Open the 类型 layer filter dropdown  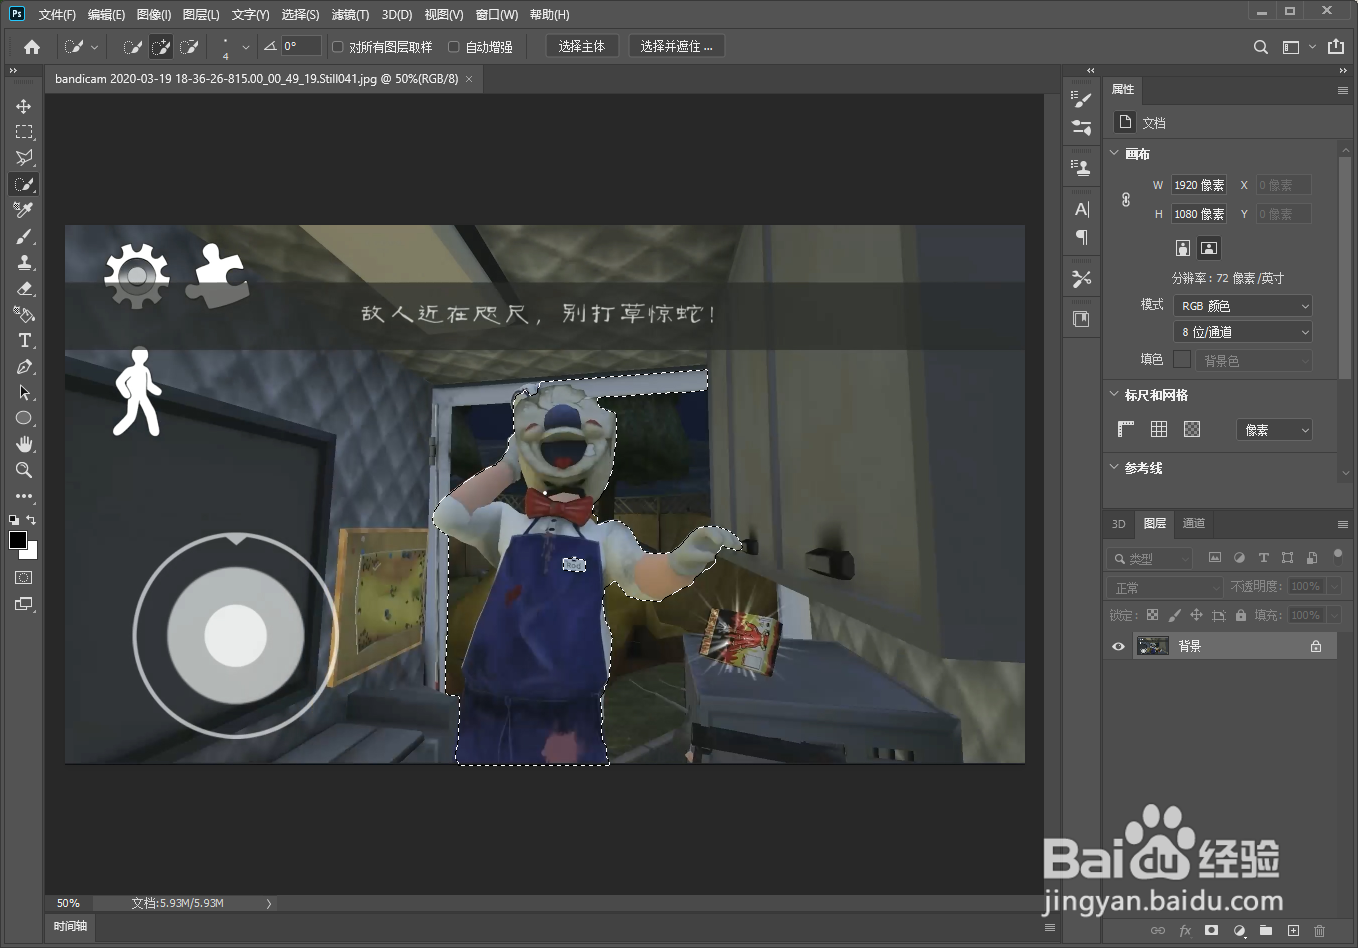pyautogui.click(x=1150, y=558)
